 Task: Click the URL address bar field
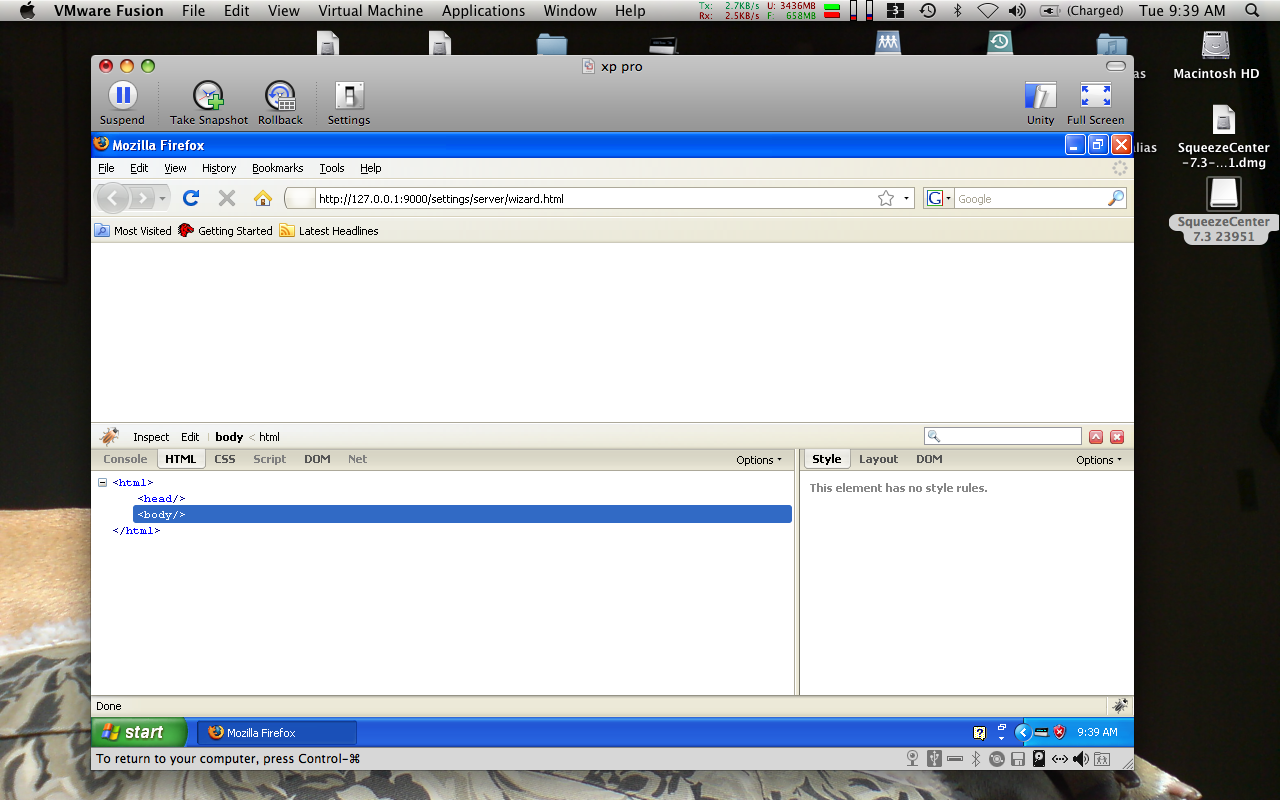click(590, 199)
